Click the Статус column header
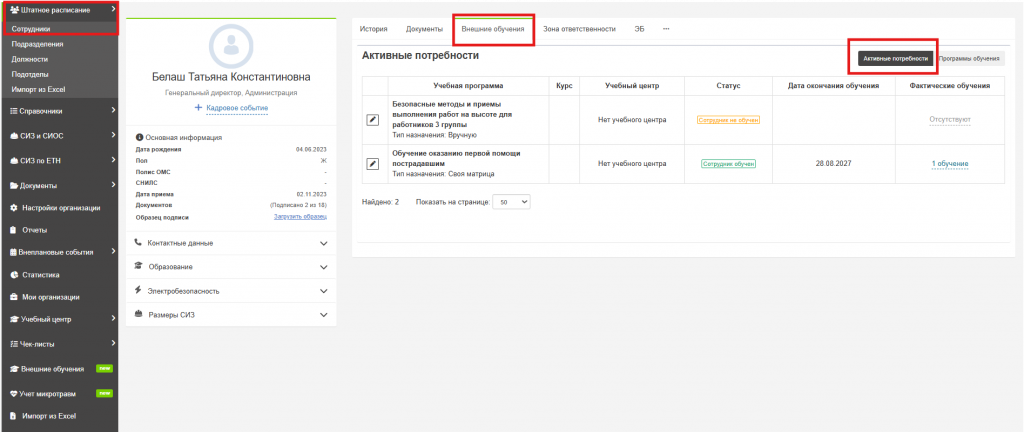 pos(728,85)
